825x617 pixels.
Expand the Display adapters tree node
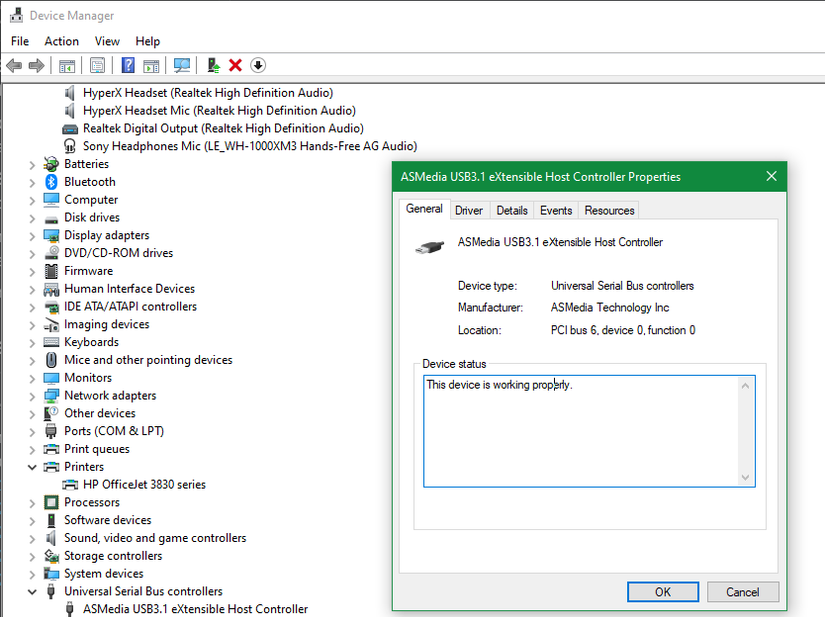click(x=31, y=235)
